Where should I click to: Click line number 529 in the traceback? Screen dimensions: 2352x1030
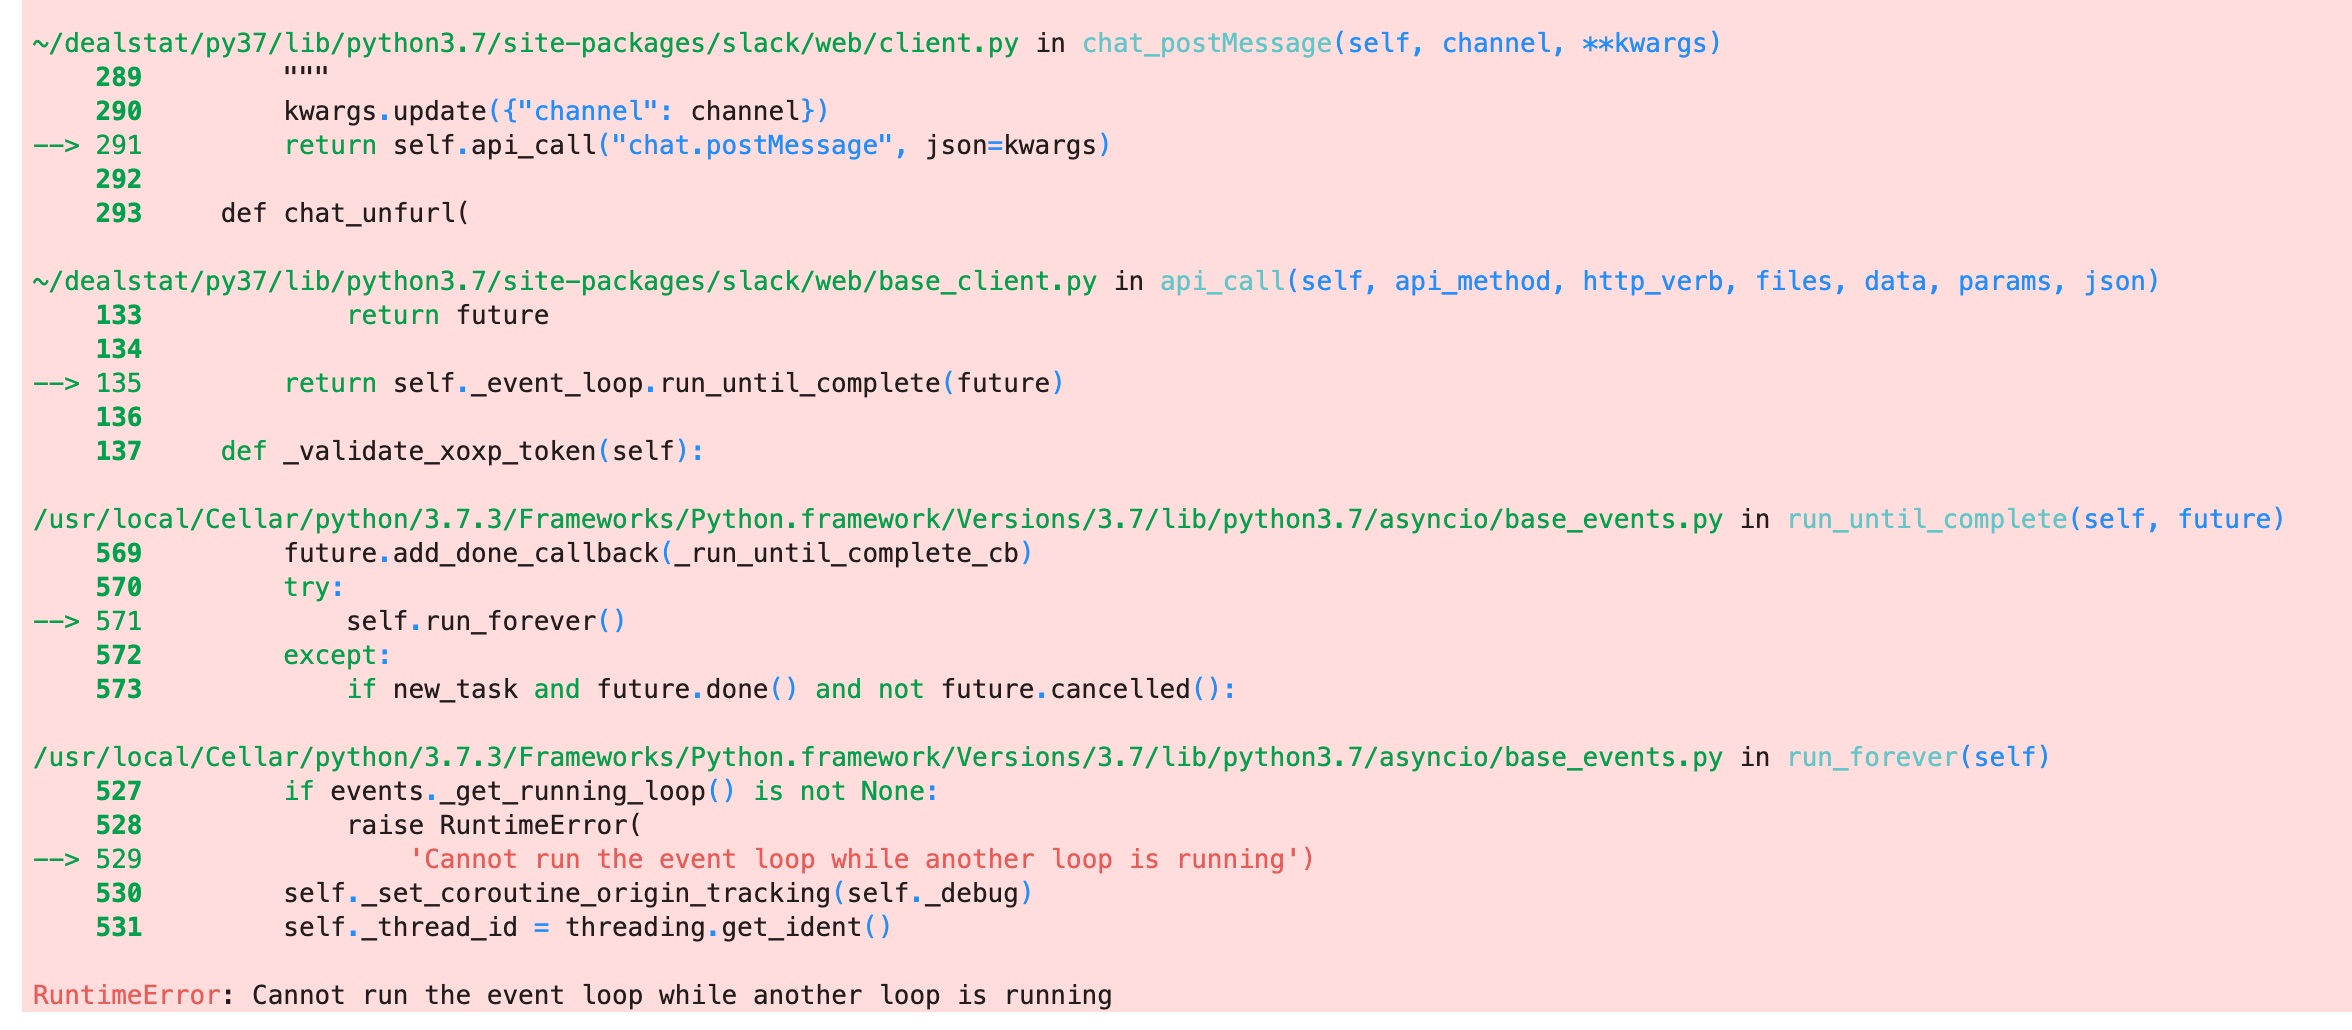[x=120, y=858]
